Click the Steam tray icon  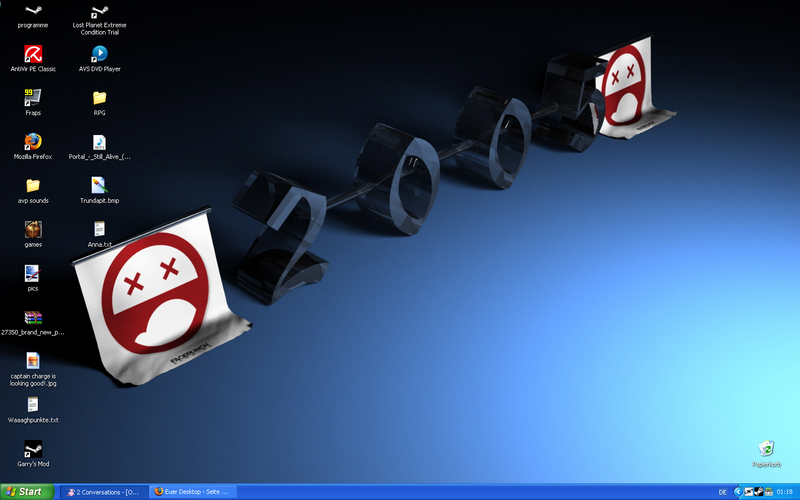tap(759, 492)
